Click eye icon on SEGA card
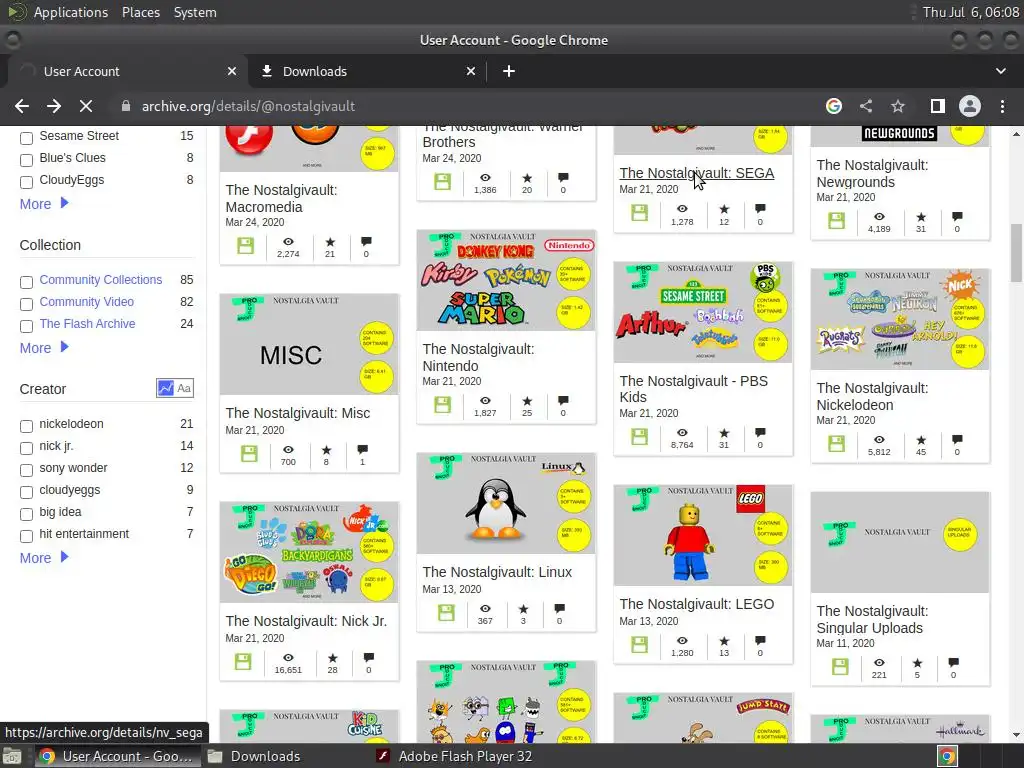Screen dimensions: 1024x768 click(x=682, y=209)
